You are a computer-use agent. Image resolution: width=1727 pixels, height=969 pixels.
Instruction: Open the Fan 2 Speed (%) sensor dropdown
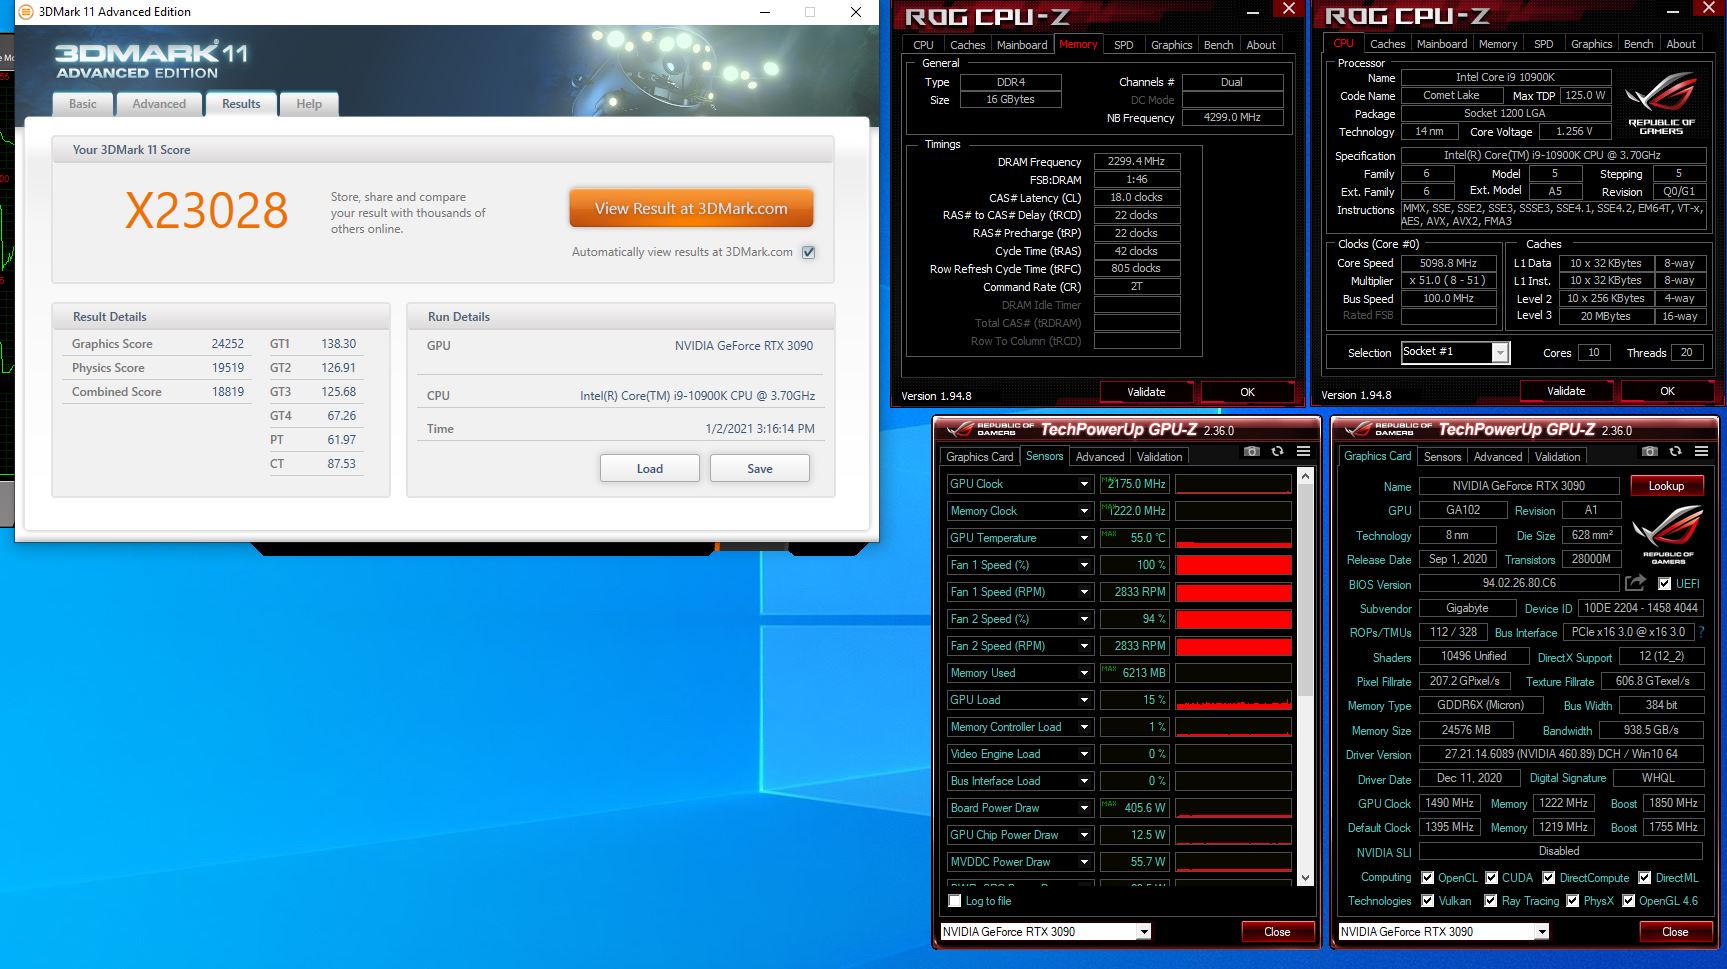1084,619
